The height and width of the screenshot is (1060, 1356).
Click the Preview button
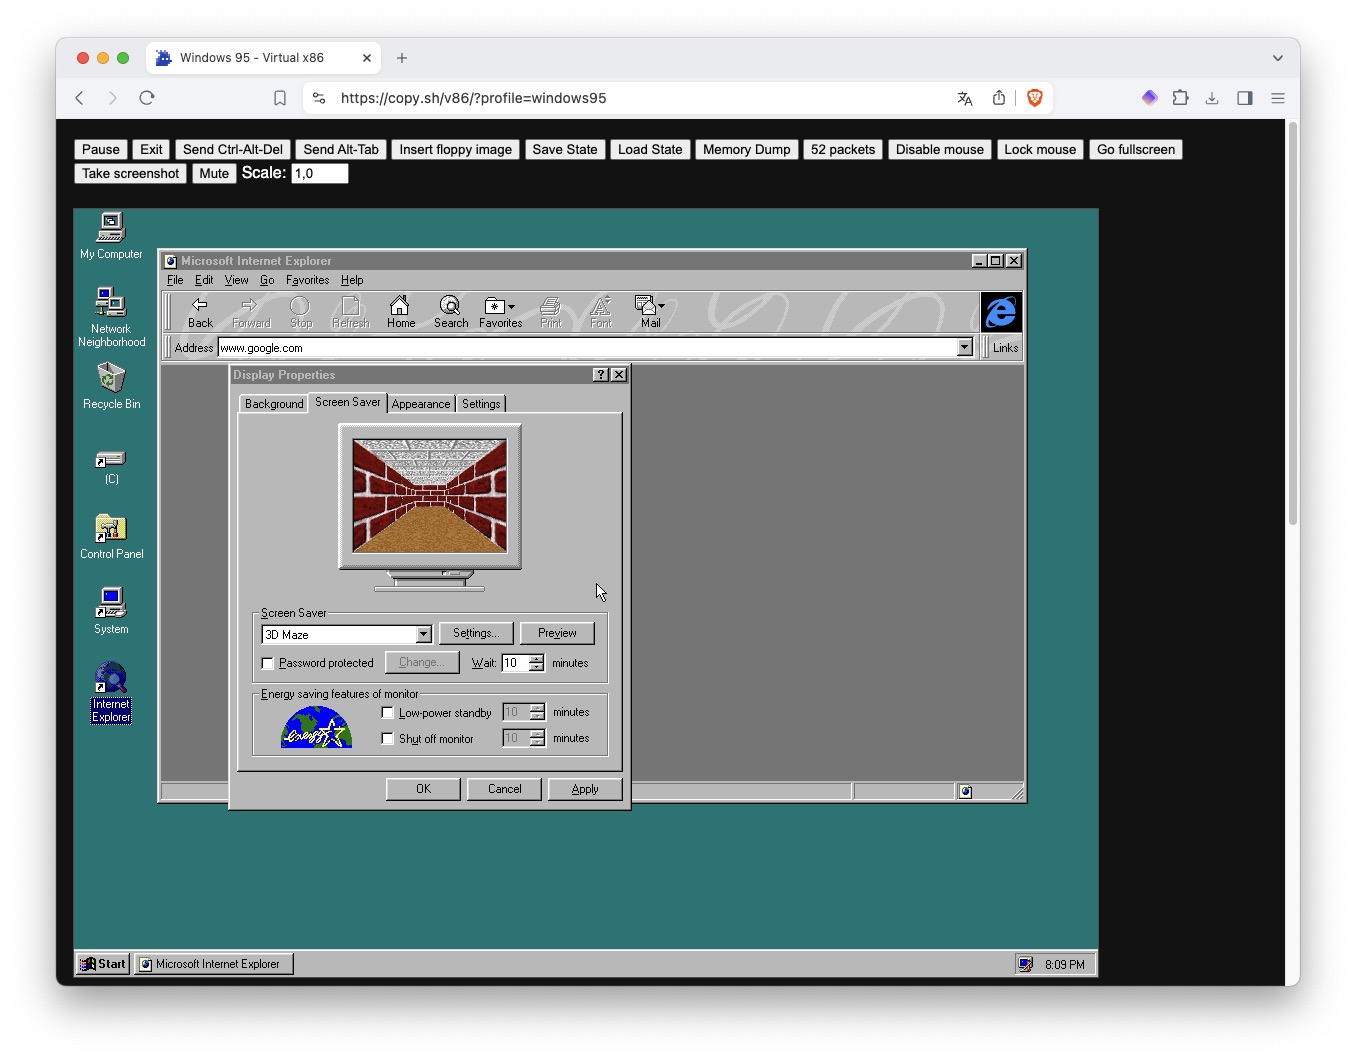[x=557, y=633]
